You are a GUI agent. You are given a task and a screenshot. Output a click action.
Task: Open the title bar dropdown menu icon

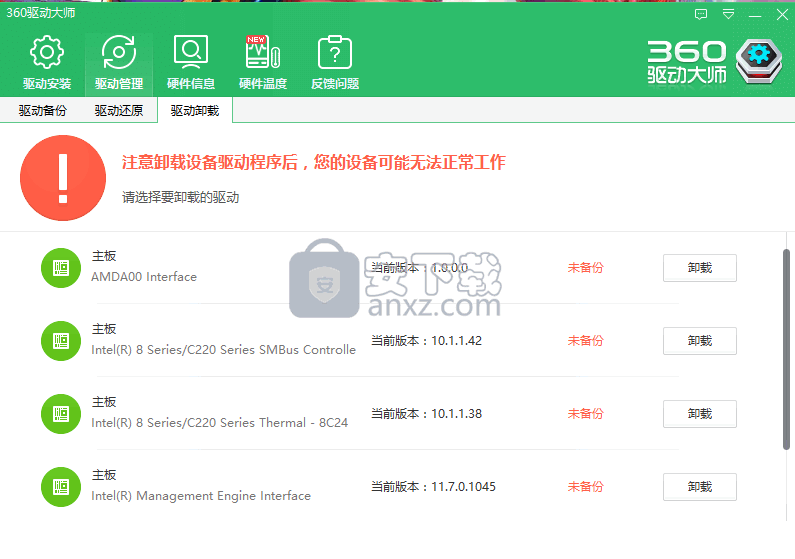tap(728, 14)
